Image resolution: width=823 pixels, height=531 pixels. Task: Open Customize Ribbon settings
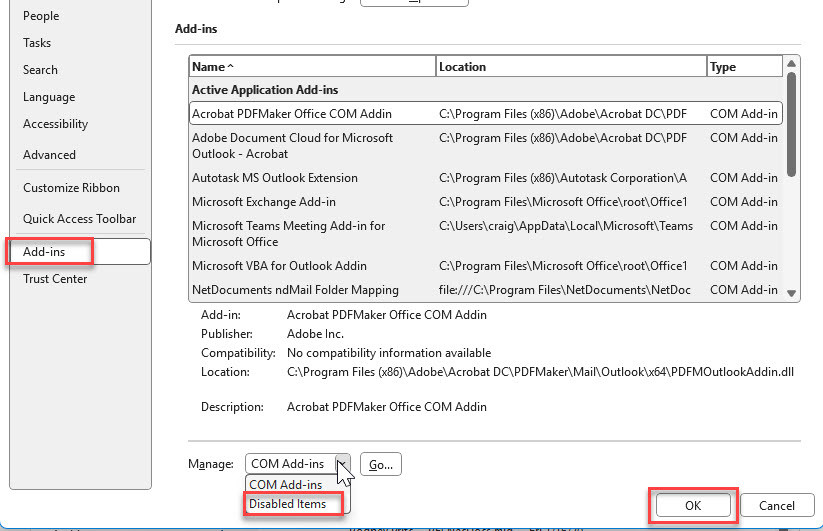pos(71,188)
